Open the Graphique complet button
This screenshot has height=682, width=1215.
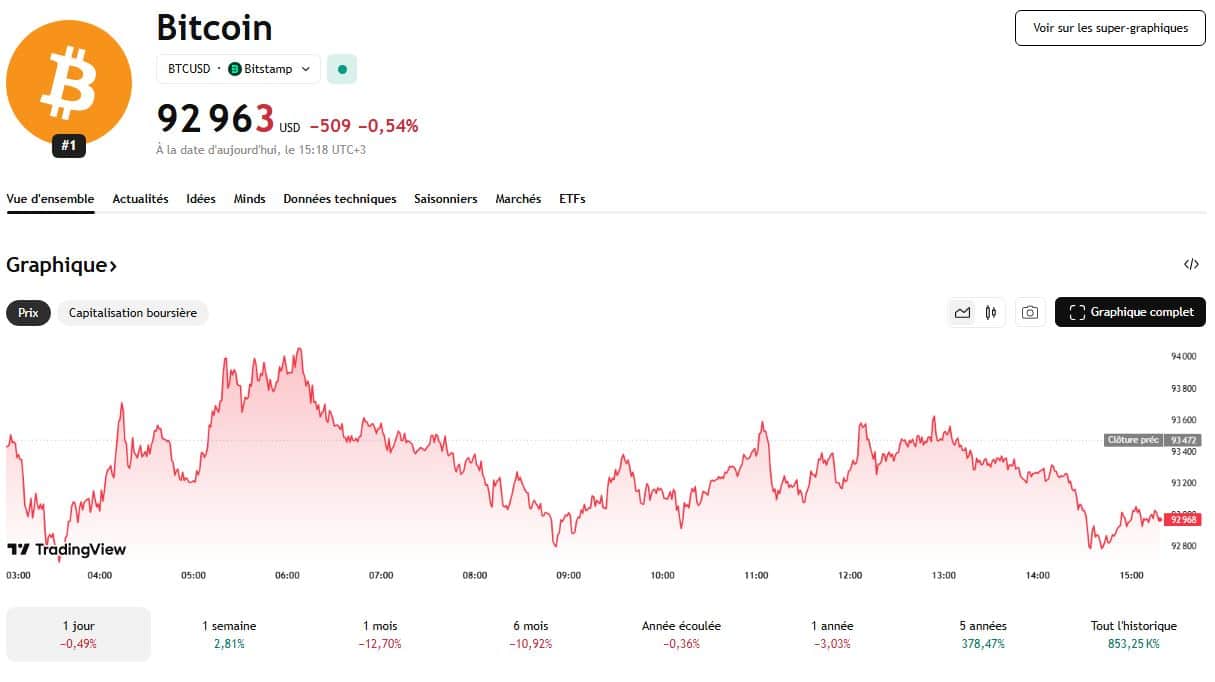click(x=1130, y=312)
